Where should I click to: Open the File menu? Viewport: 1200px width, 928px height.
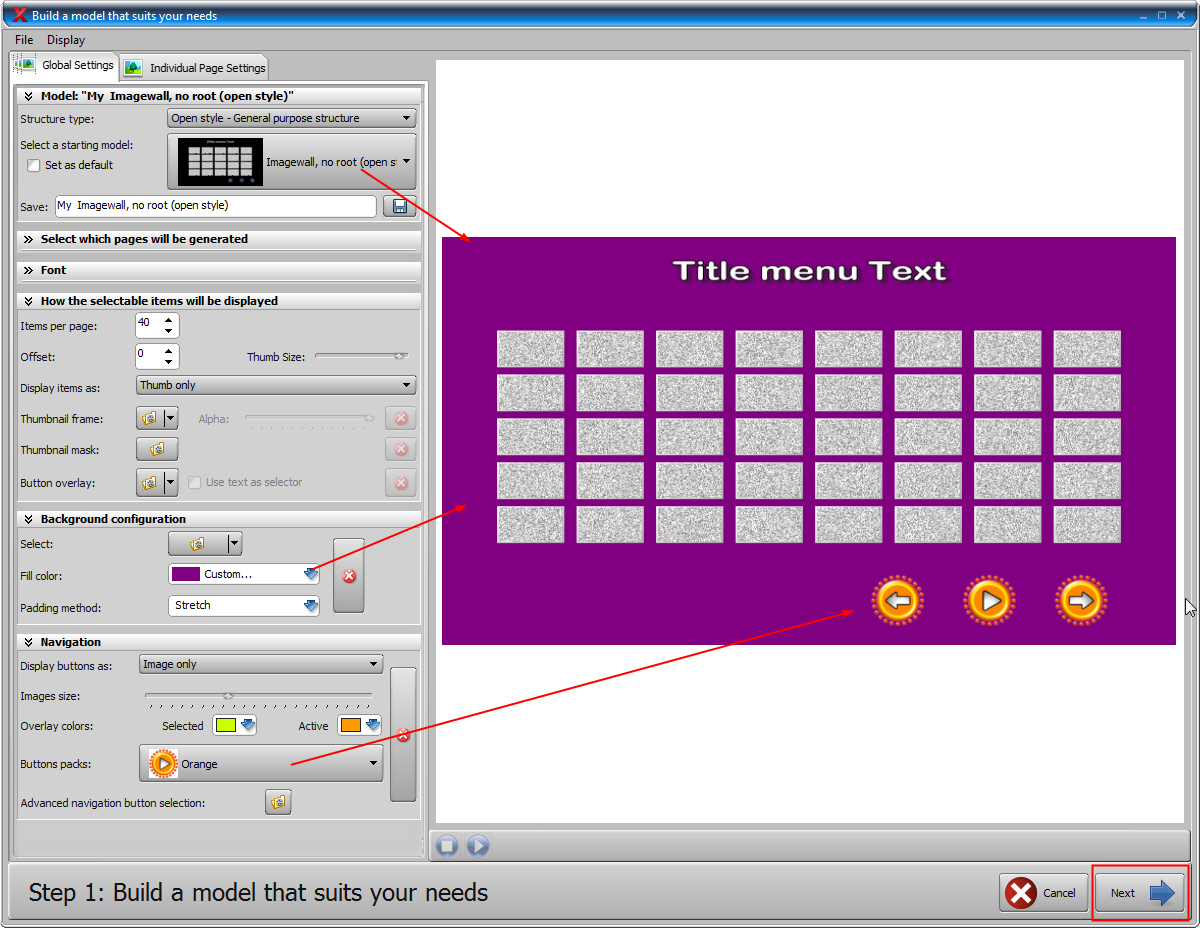coord(24,40)
